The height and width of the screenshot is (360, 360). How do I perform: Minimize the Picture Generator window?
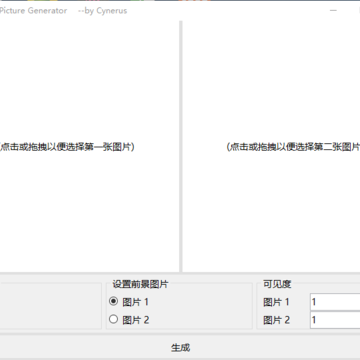tap(333, 11)
